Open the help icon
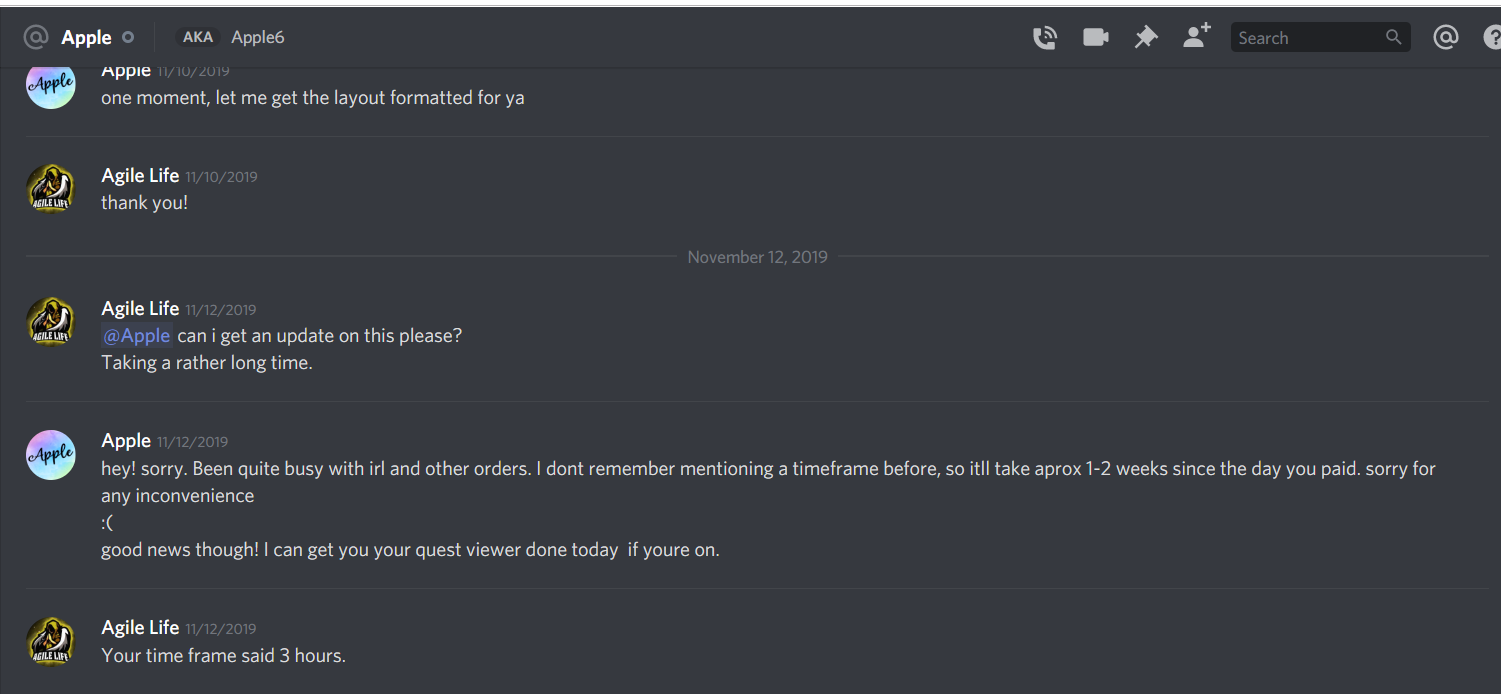 click(x=1492, y=38)
